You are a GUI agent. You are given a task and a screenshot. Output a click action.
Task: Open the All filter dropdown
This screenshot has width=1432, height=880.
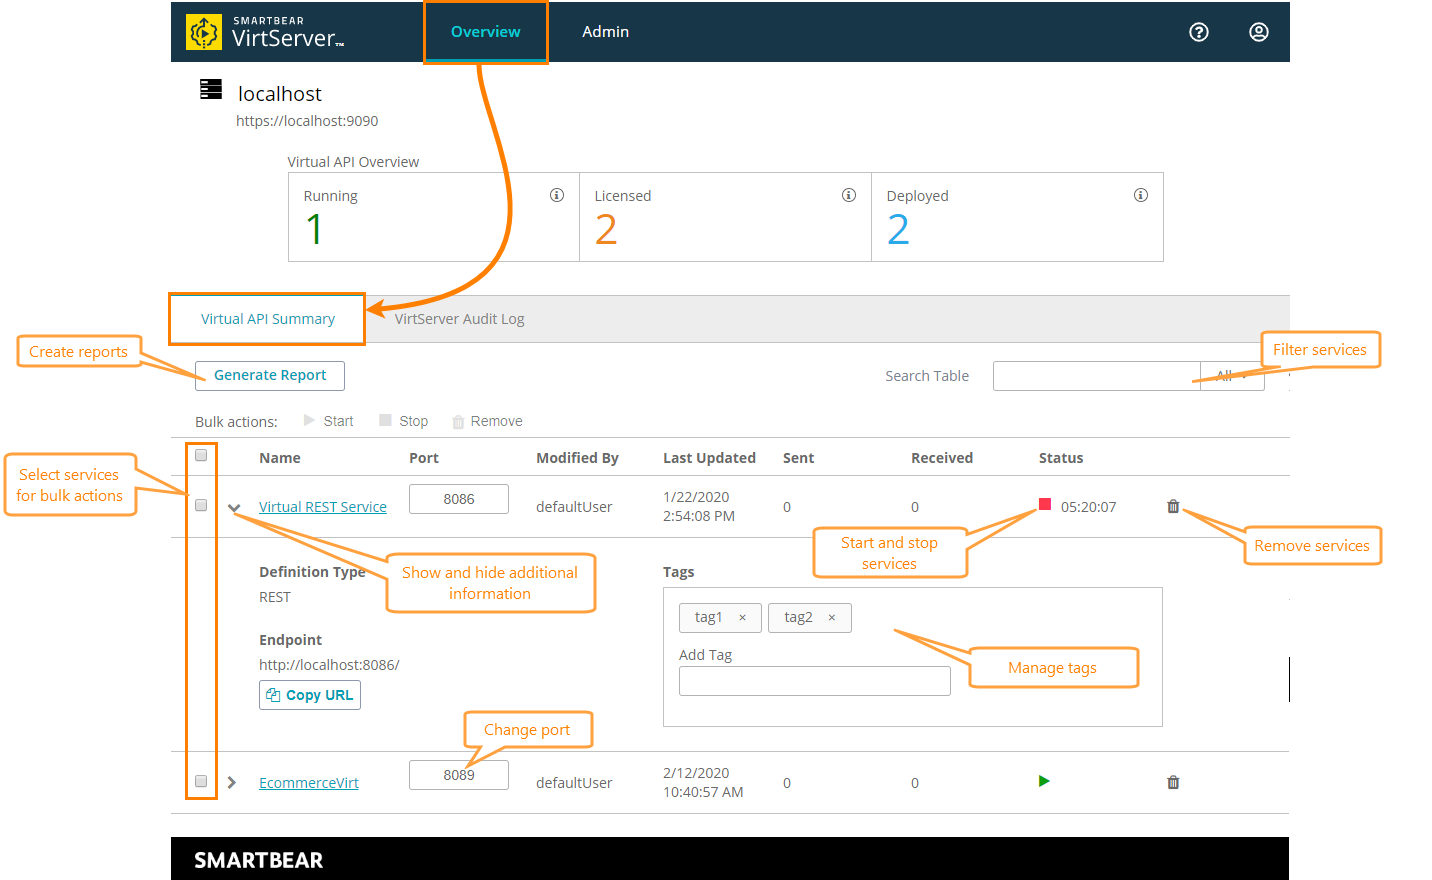tap(1232, 376)
